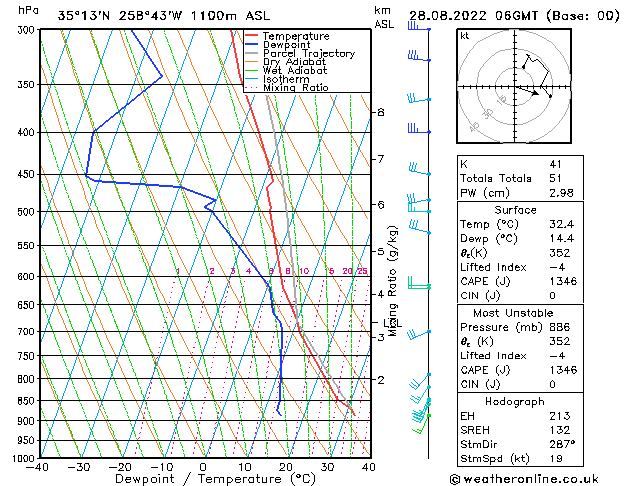Click the surface Temp value 32.4
The image size is (629, 486).
pyautogui.click(x=561, y=224)
